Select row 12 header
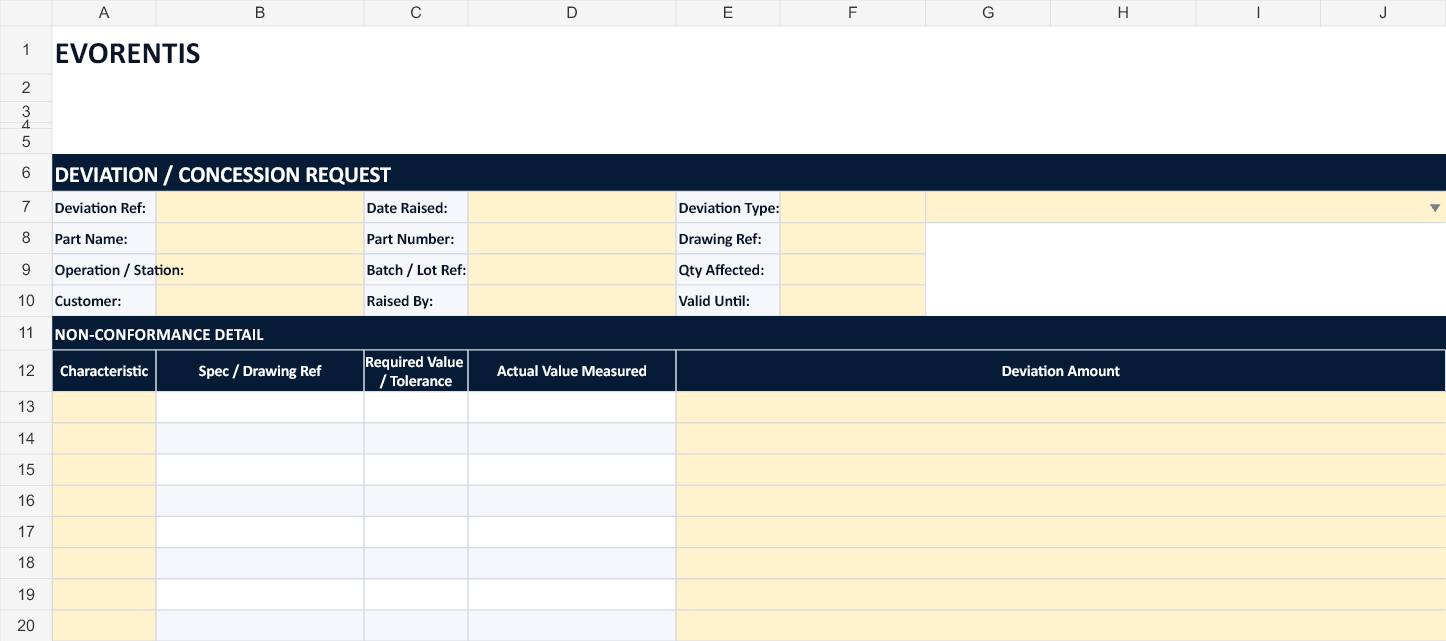Image resolution: width=1446 pixels, height=641 pixels. click(x=26, y=371)
